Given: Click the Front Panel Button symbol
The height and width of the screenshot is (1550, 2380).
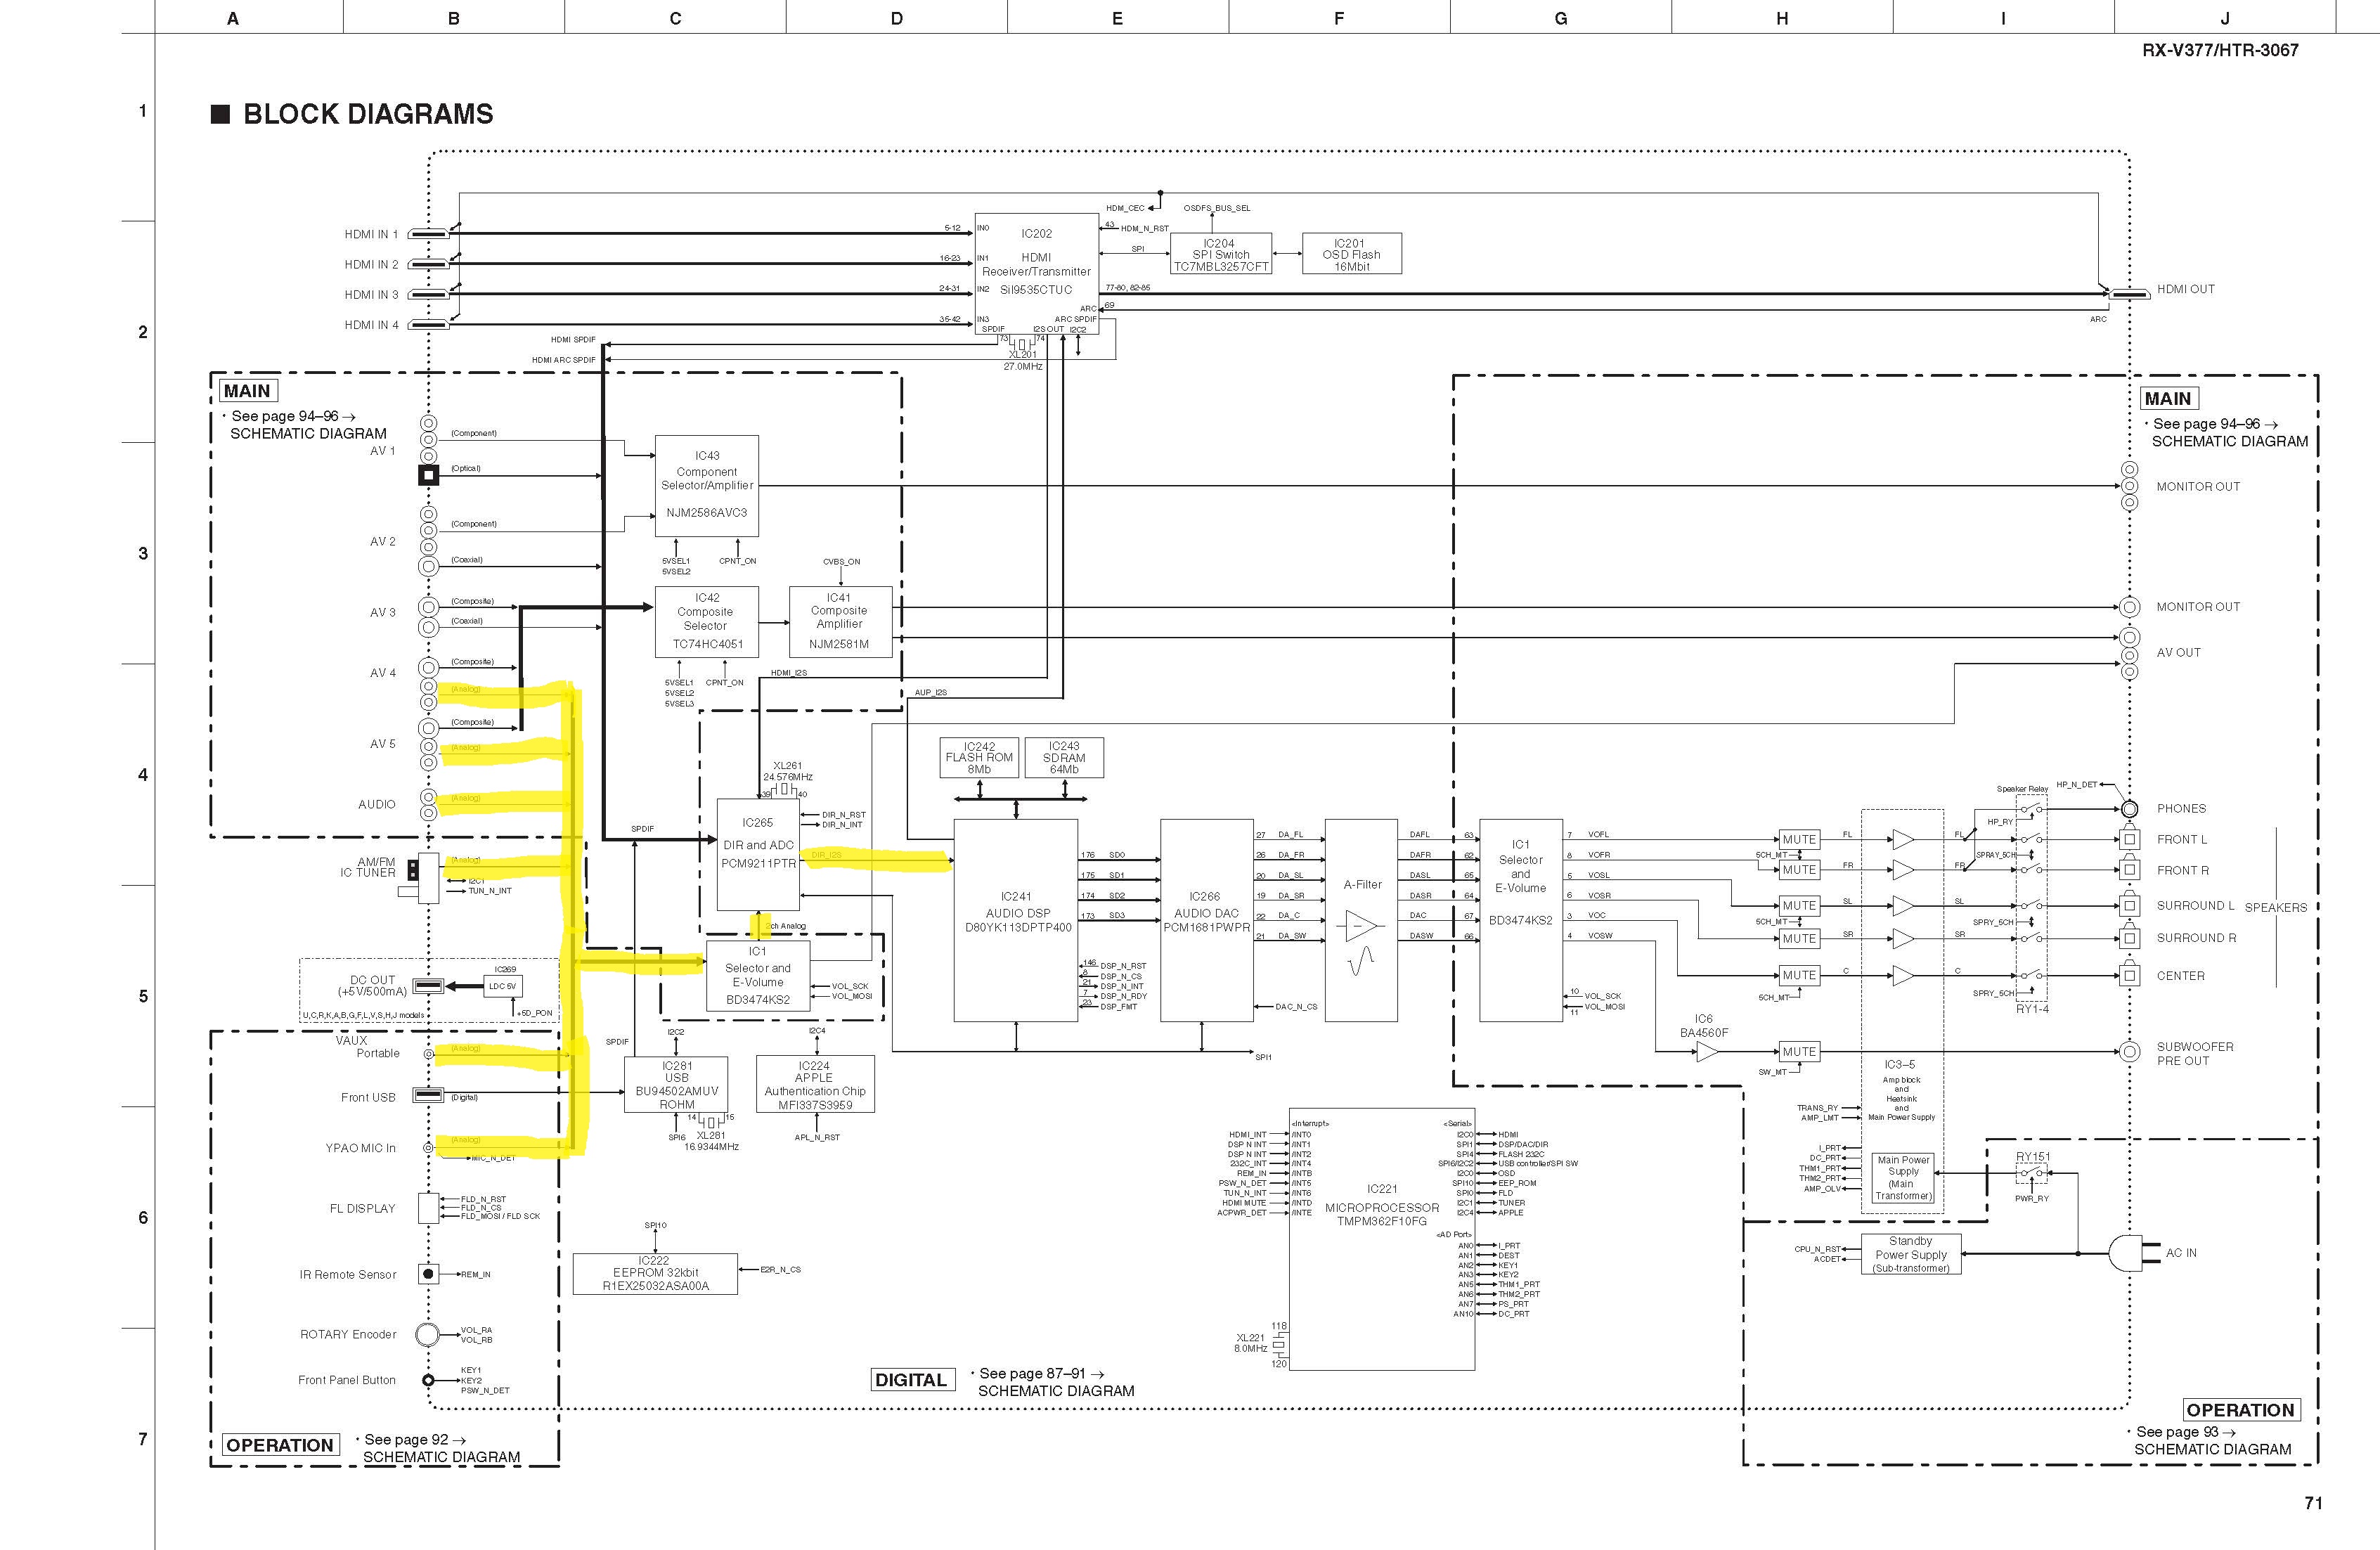Looking at the screenshot, I should [428, 1380].
